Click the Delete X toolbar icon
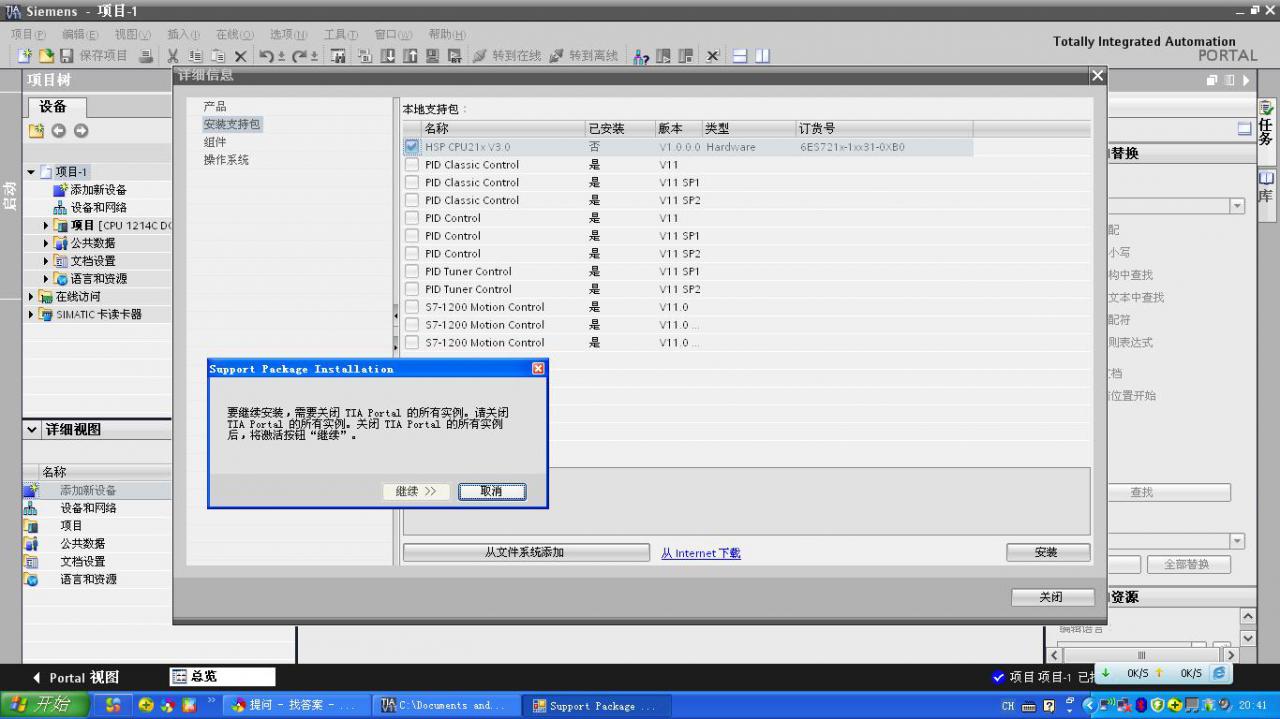The width and height of the screenshot is (1280, 719). pos(240,56)
